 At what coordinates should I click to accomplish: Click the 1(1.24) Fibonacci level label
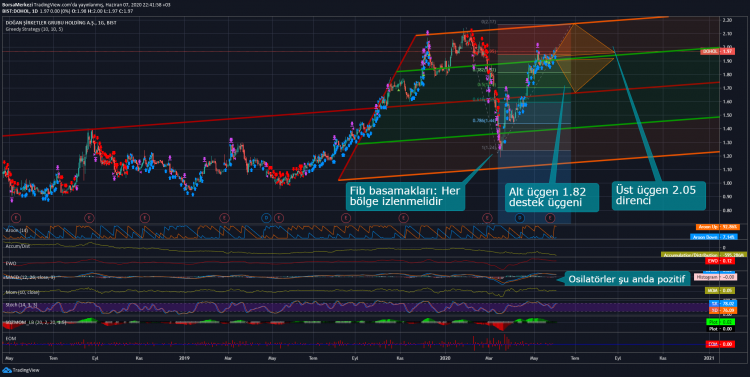tap(489, 148)
